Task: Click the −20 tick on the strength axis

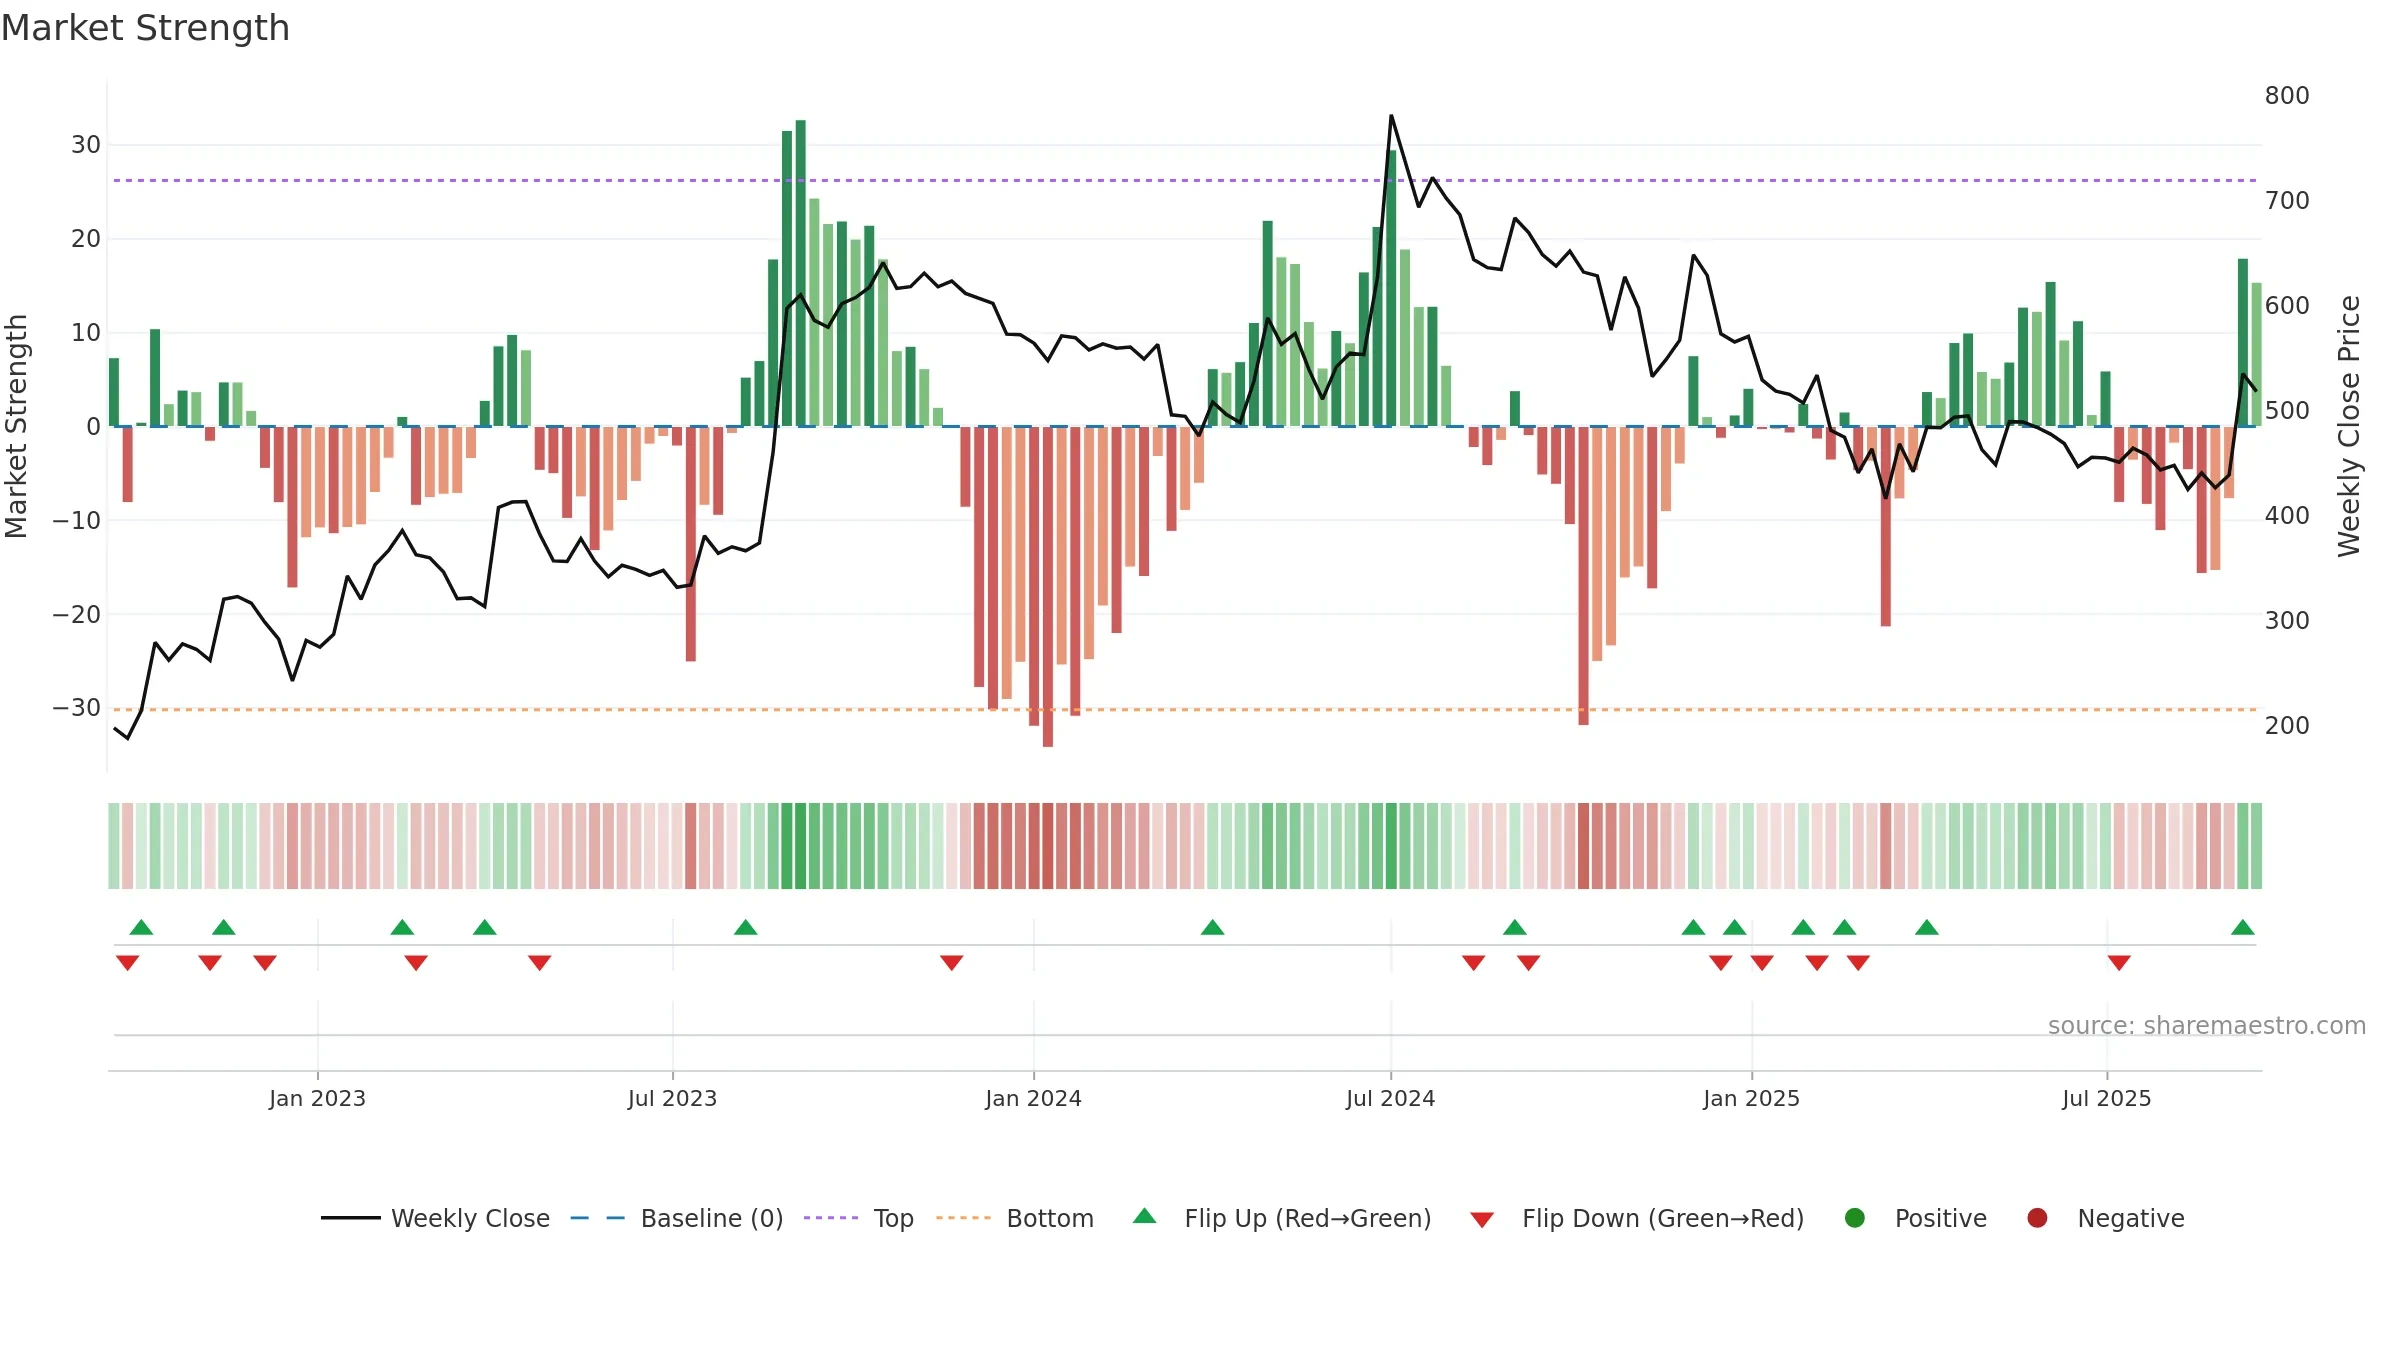Action: point(77,614)
